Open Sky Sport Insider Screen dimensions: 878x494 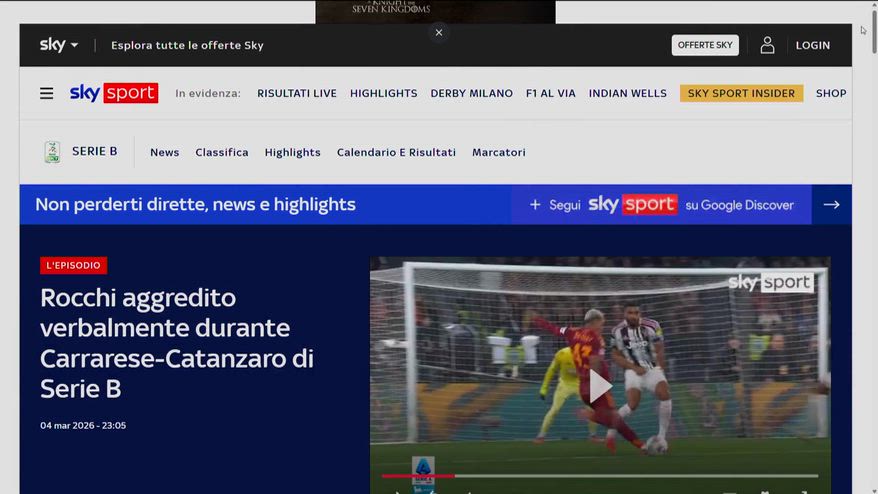(741, 93)
